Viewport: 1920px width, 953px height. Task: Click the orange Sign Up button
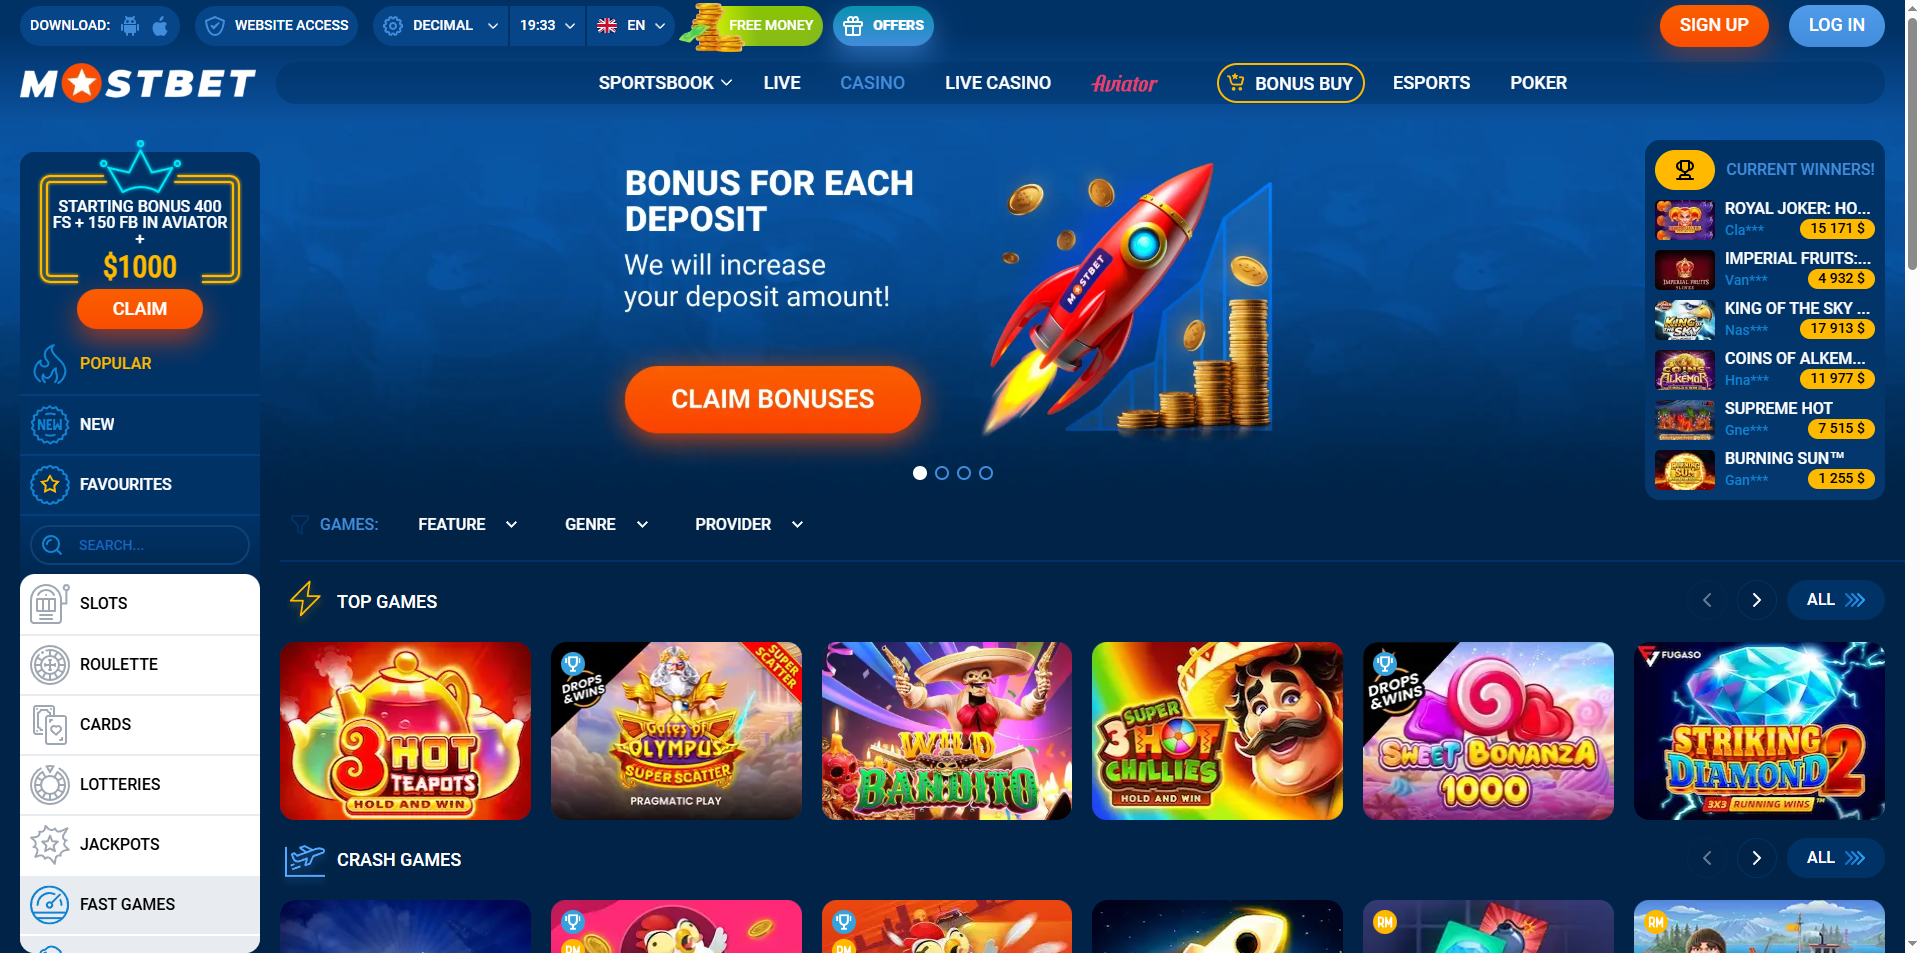coord(1714,26)
